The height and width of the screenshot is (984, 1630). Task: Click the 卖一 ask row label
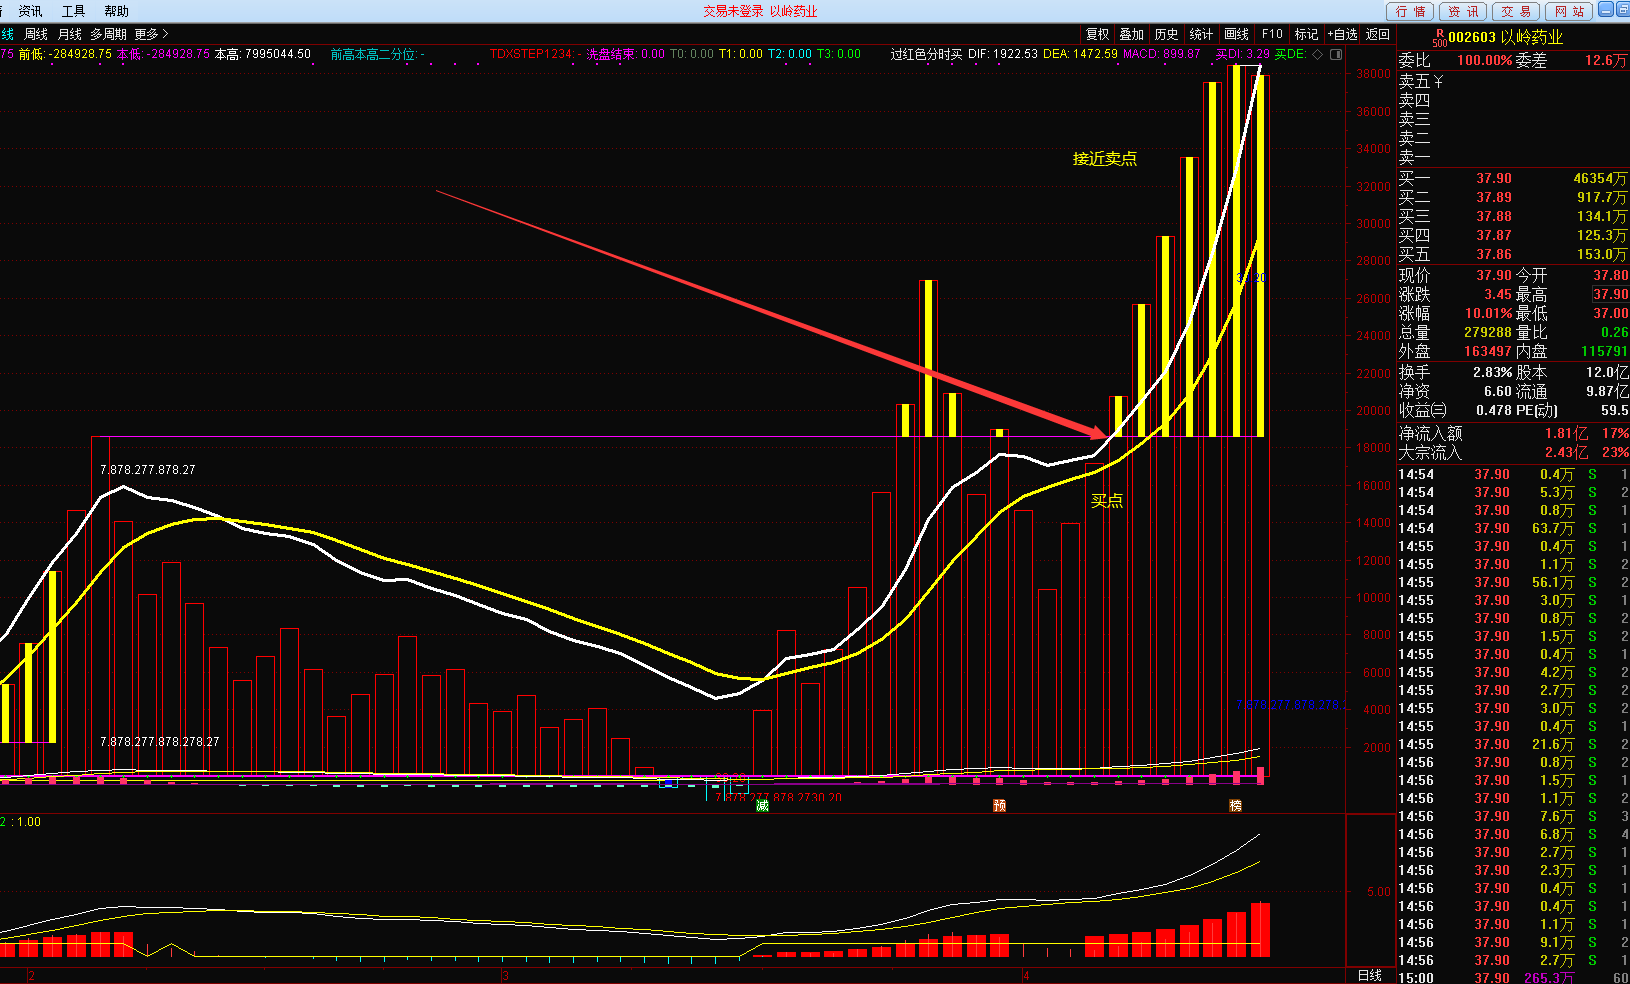pos(1414,157)
